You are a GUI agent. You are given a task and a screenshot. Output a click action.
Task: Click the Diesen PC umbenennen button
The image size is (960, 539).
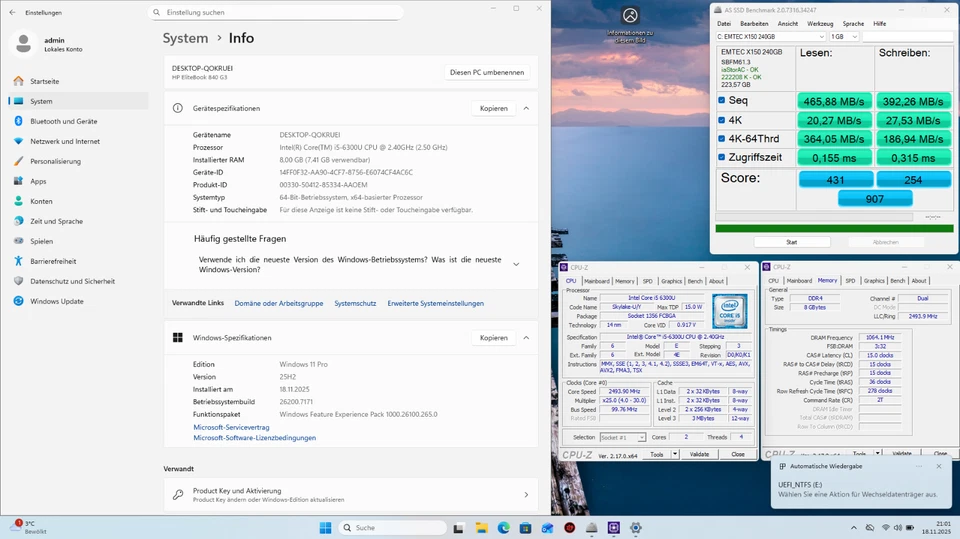tap(486, 73)
